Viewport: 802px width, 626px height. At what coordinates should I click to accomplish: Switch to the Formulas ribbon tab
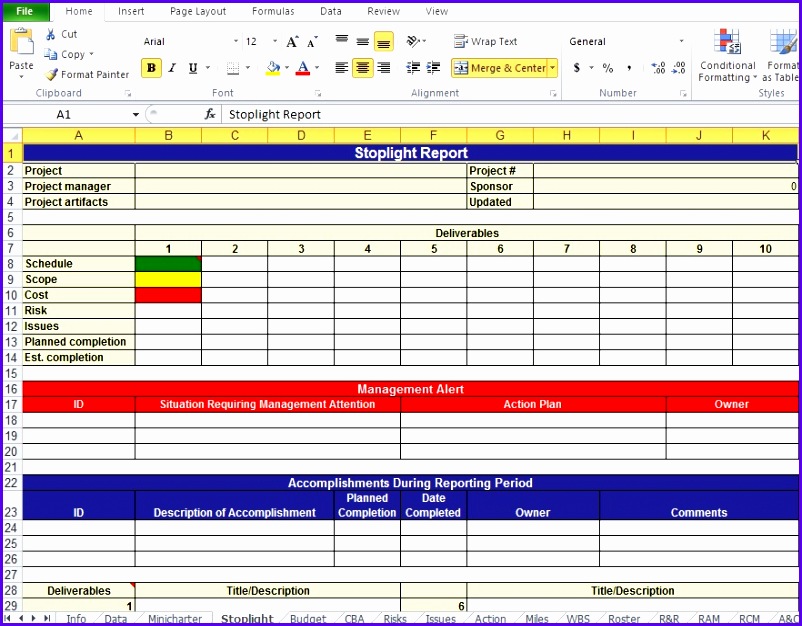272,11
